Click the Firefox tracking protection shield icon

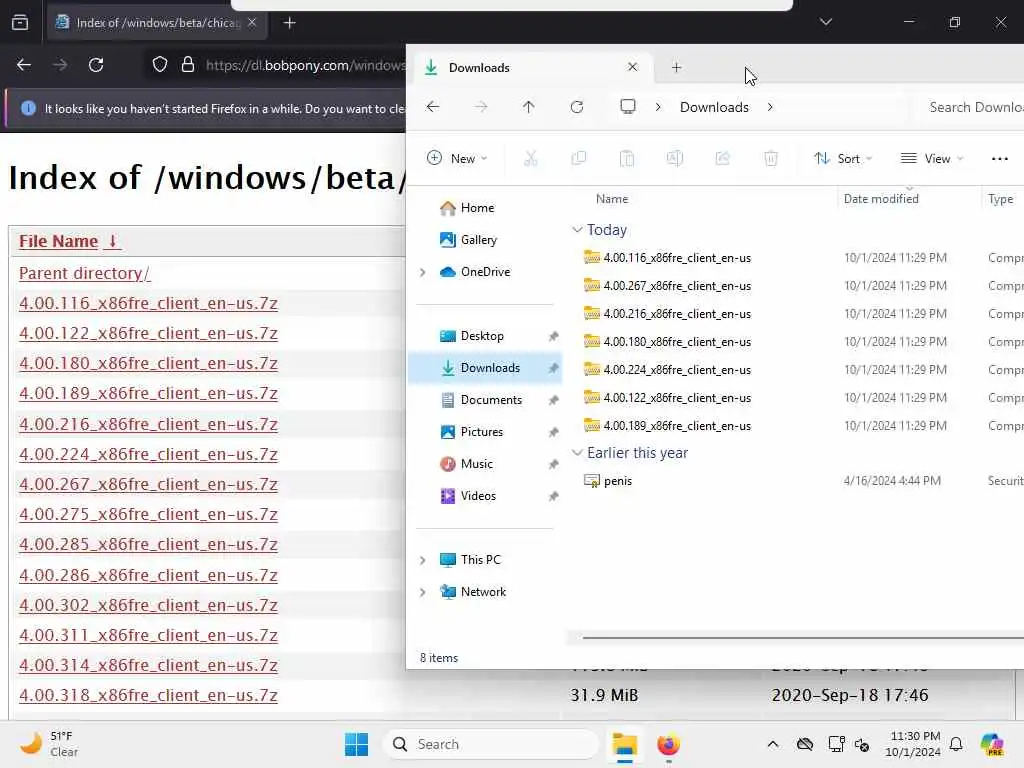160,65
